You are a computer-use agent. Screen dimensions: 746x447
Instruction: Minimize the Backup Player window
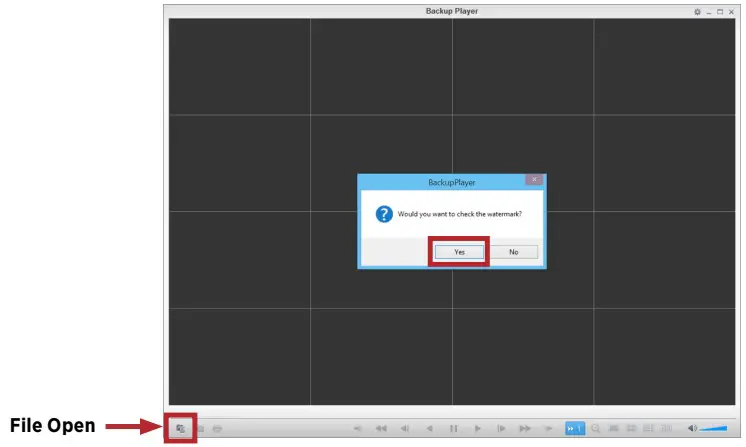(x=709, y=12)
